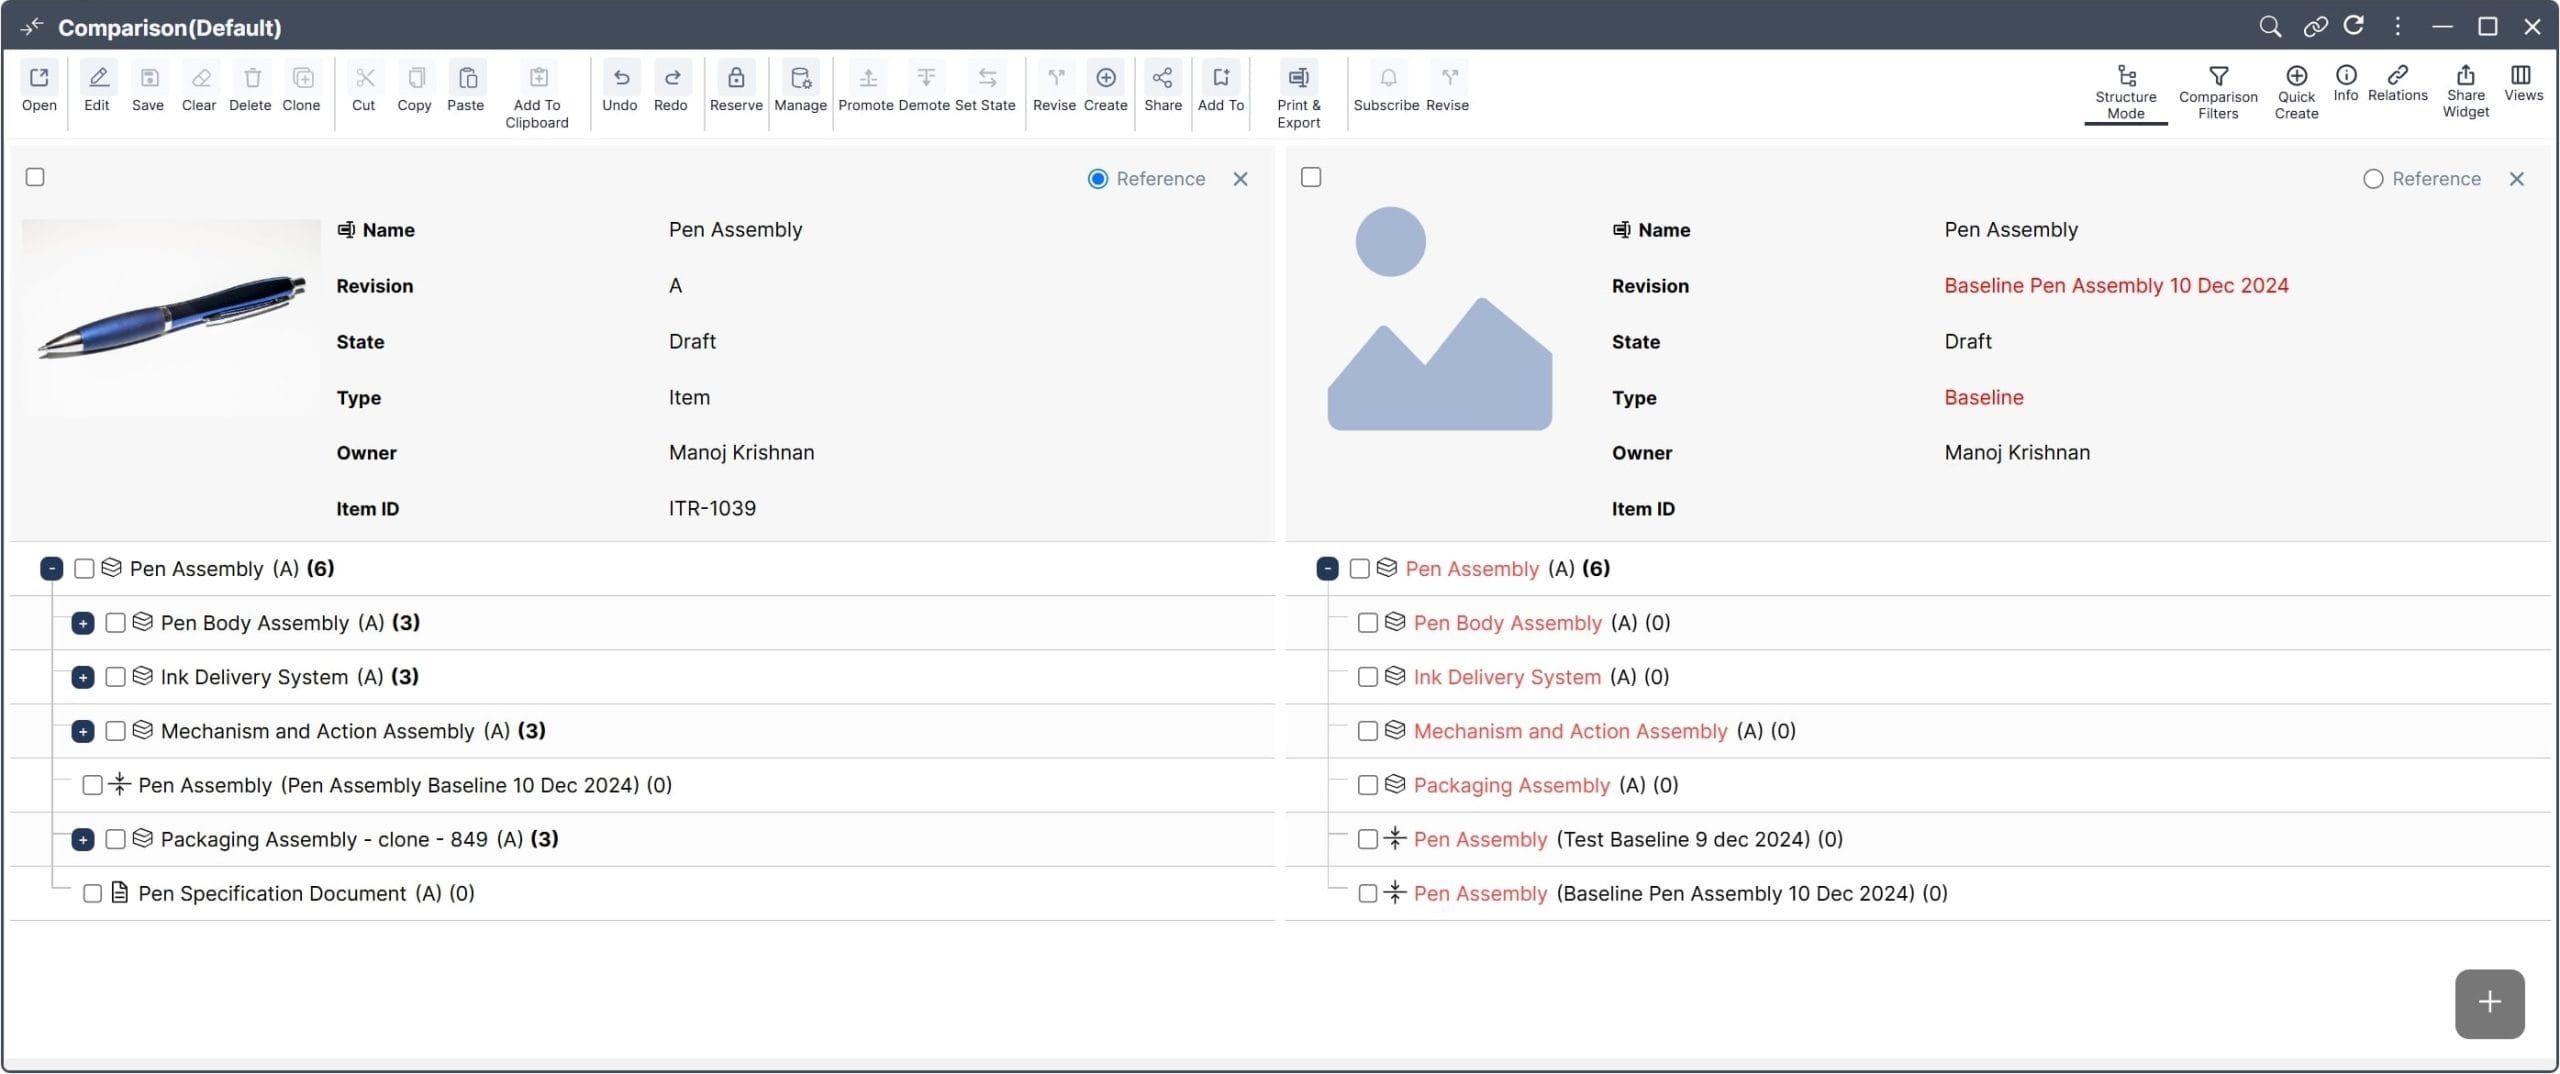The image size is (2560, 1074).
Task: Click the Add To Clipboard icon
Action: click(x=537, y=78)
